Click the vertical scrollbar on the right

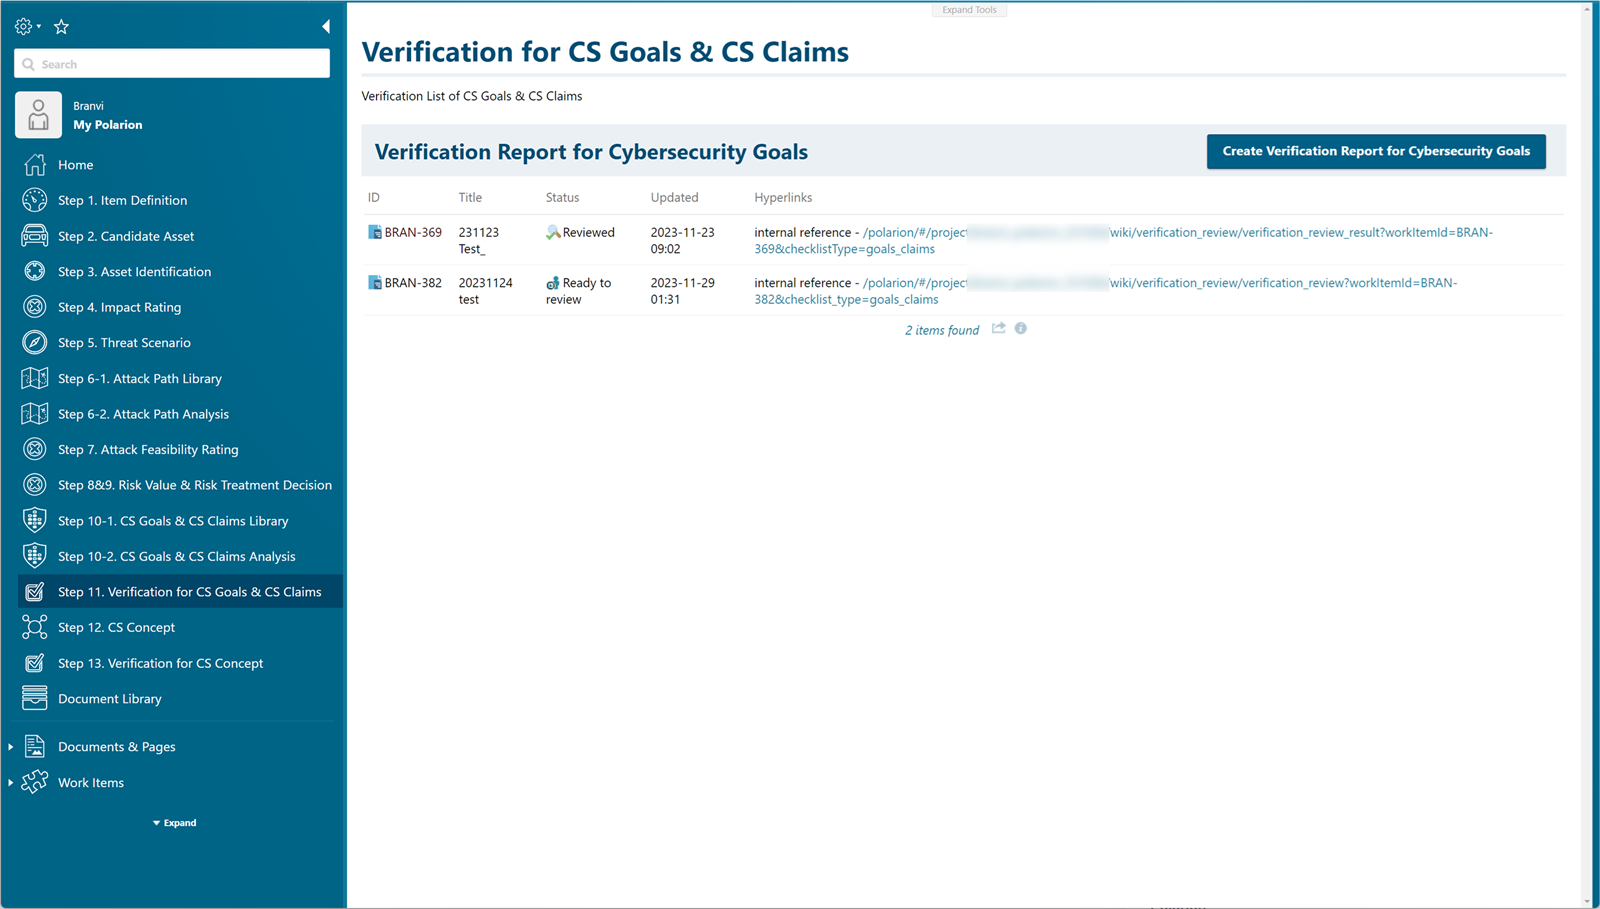tap(1587, 455)
